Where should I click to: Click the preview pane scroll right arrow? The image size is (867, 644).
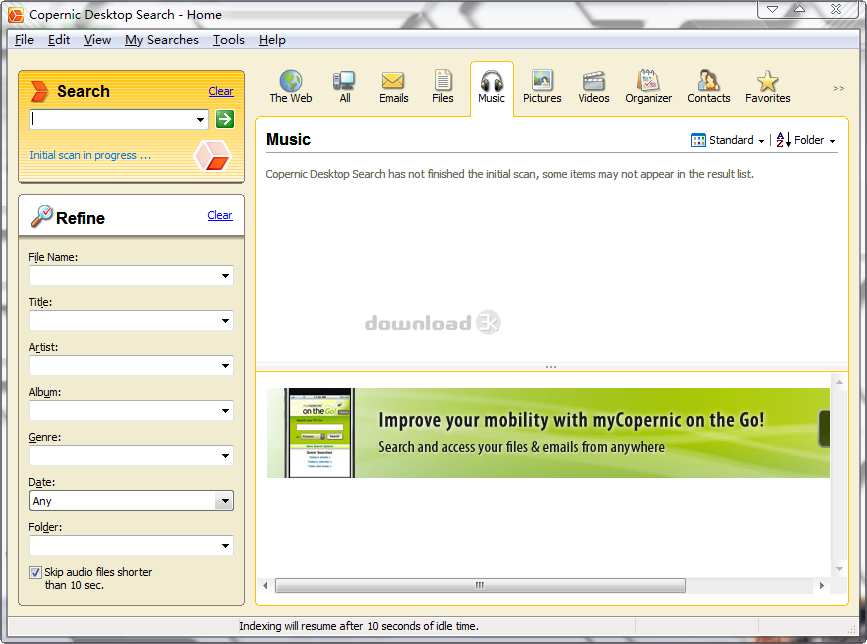pyautogui.click(x=822, y=585)
